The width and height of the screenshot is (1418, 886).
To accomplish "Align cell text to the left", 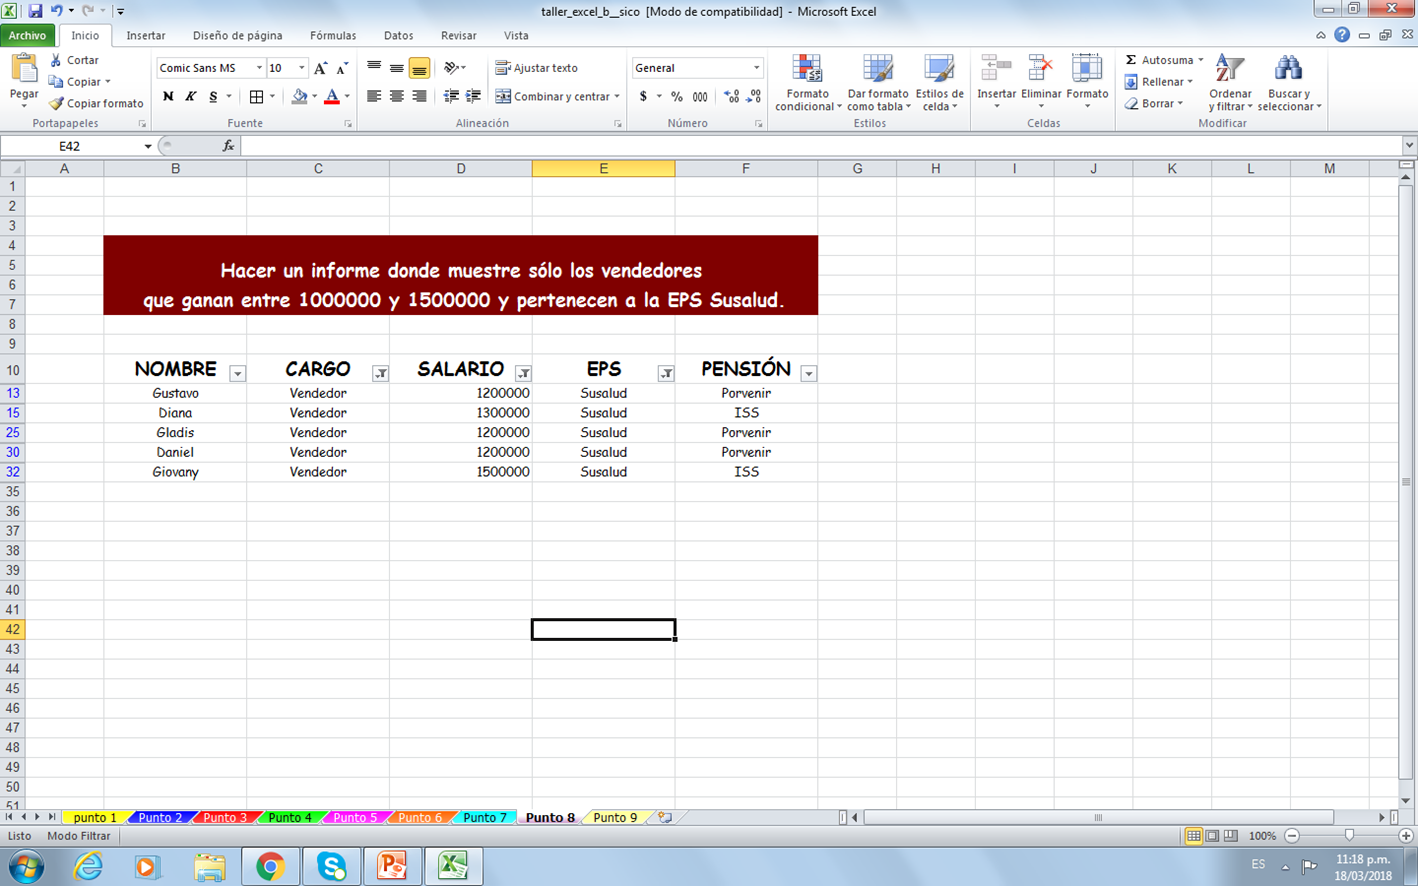I will 374,96.
